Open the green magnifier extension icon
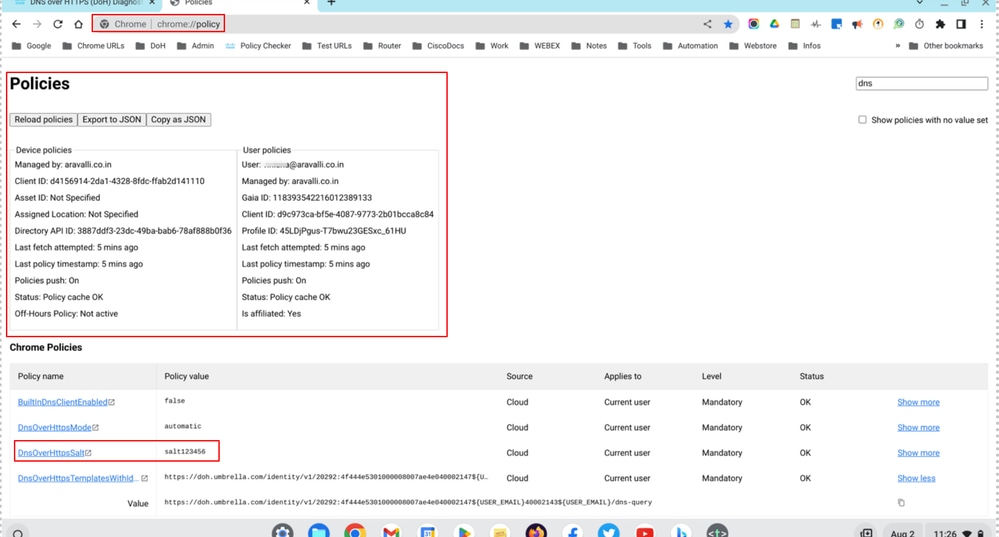Screen dimensions: 999x537 pyautogui.click(x=898, y=24)
